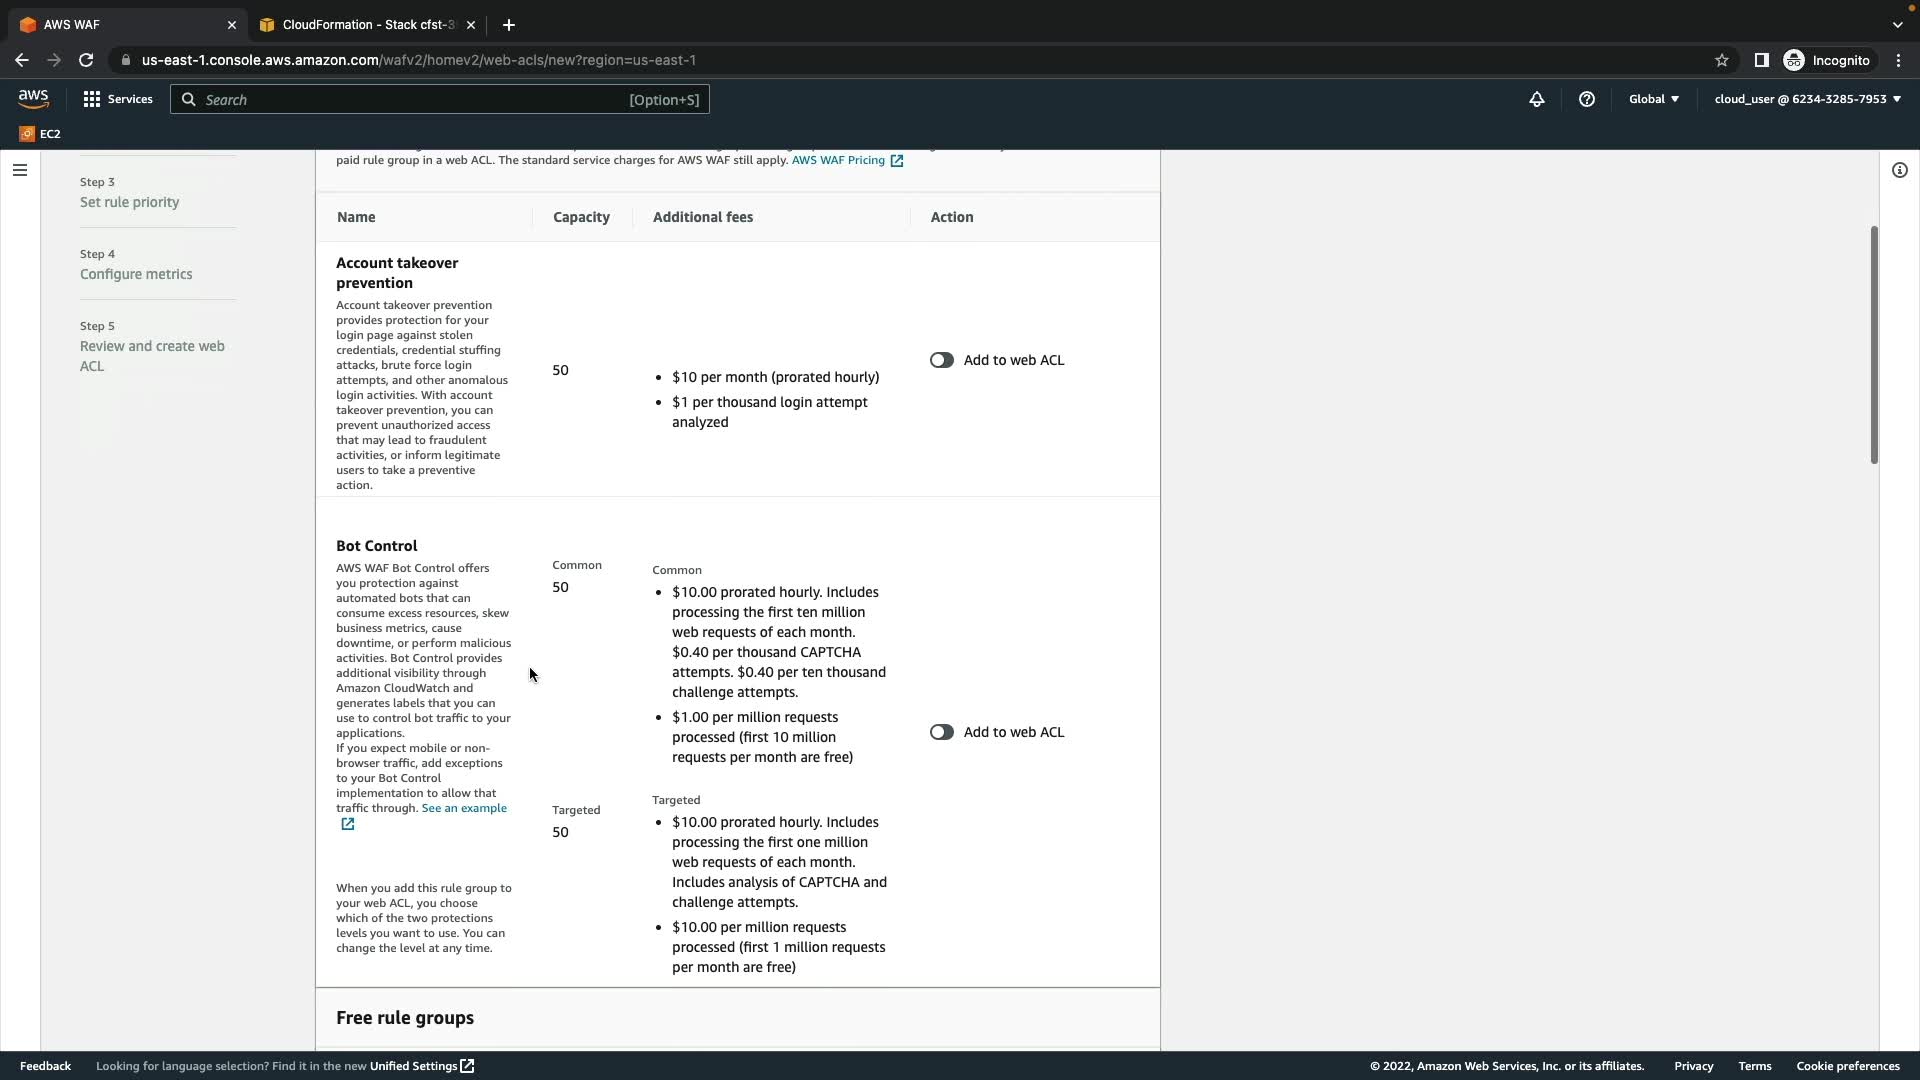Screen dimensions: 1920x1080
Task: Expand the cloud_user account menu
Action: coord(1807,99)
